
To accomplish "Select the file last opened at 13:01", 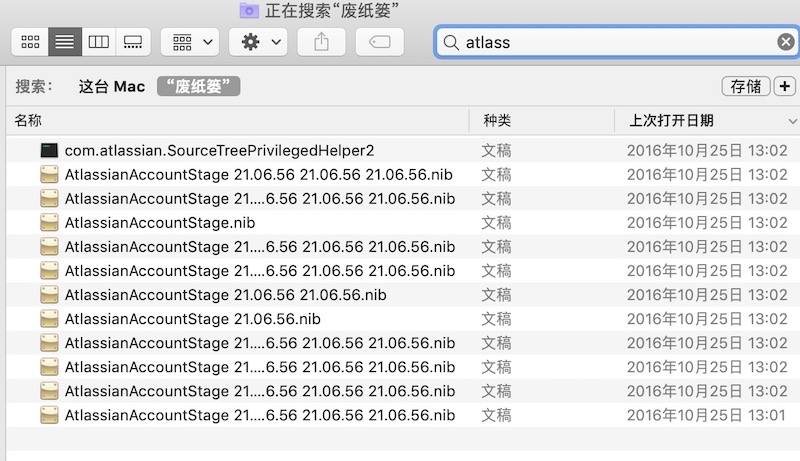I will (403, 415).
